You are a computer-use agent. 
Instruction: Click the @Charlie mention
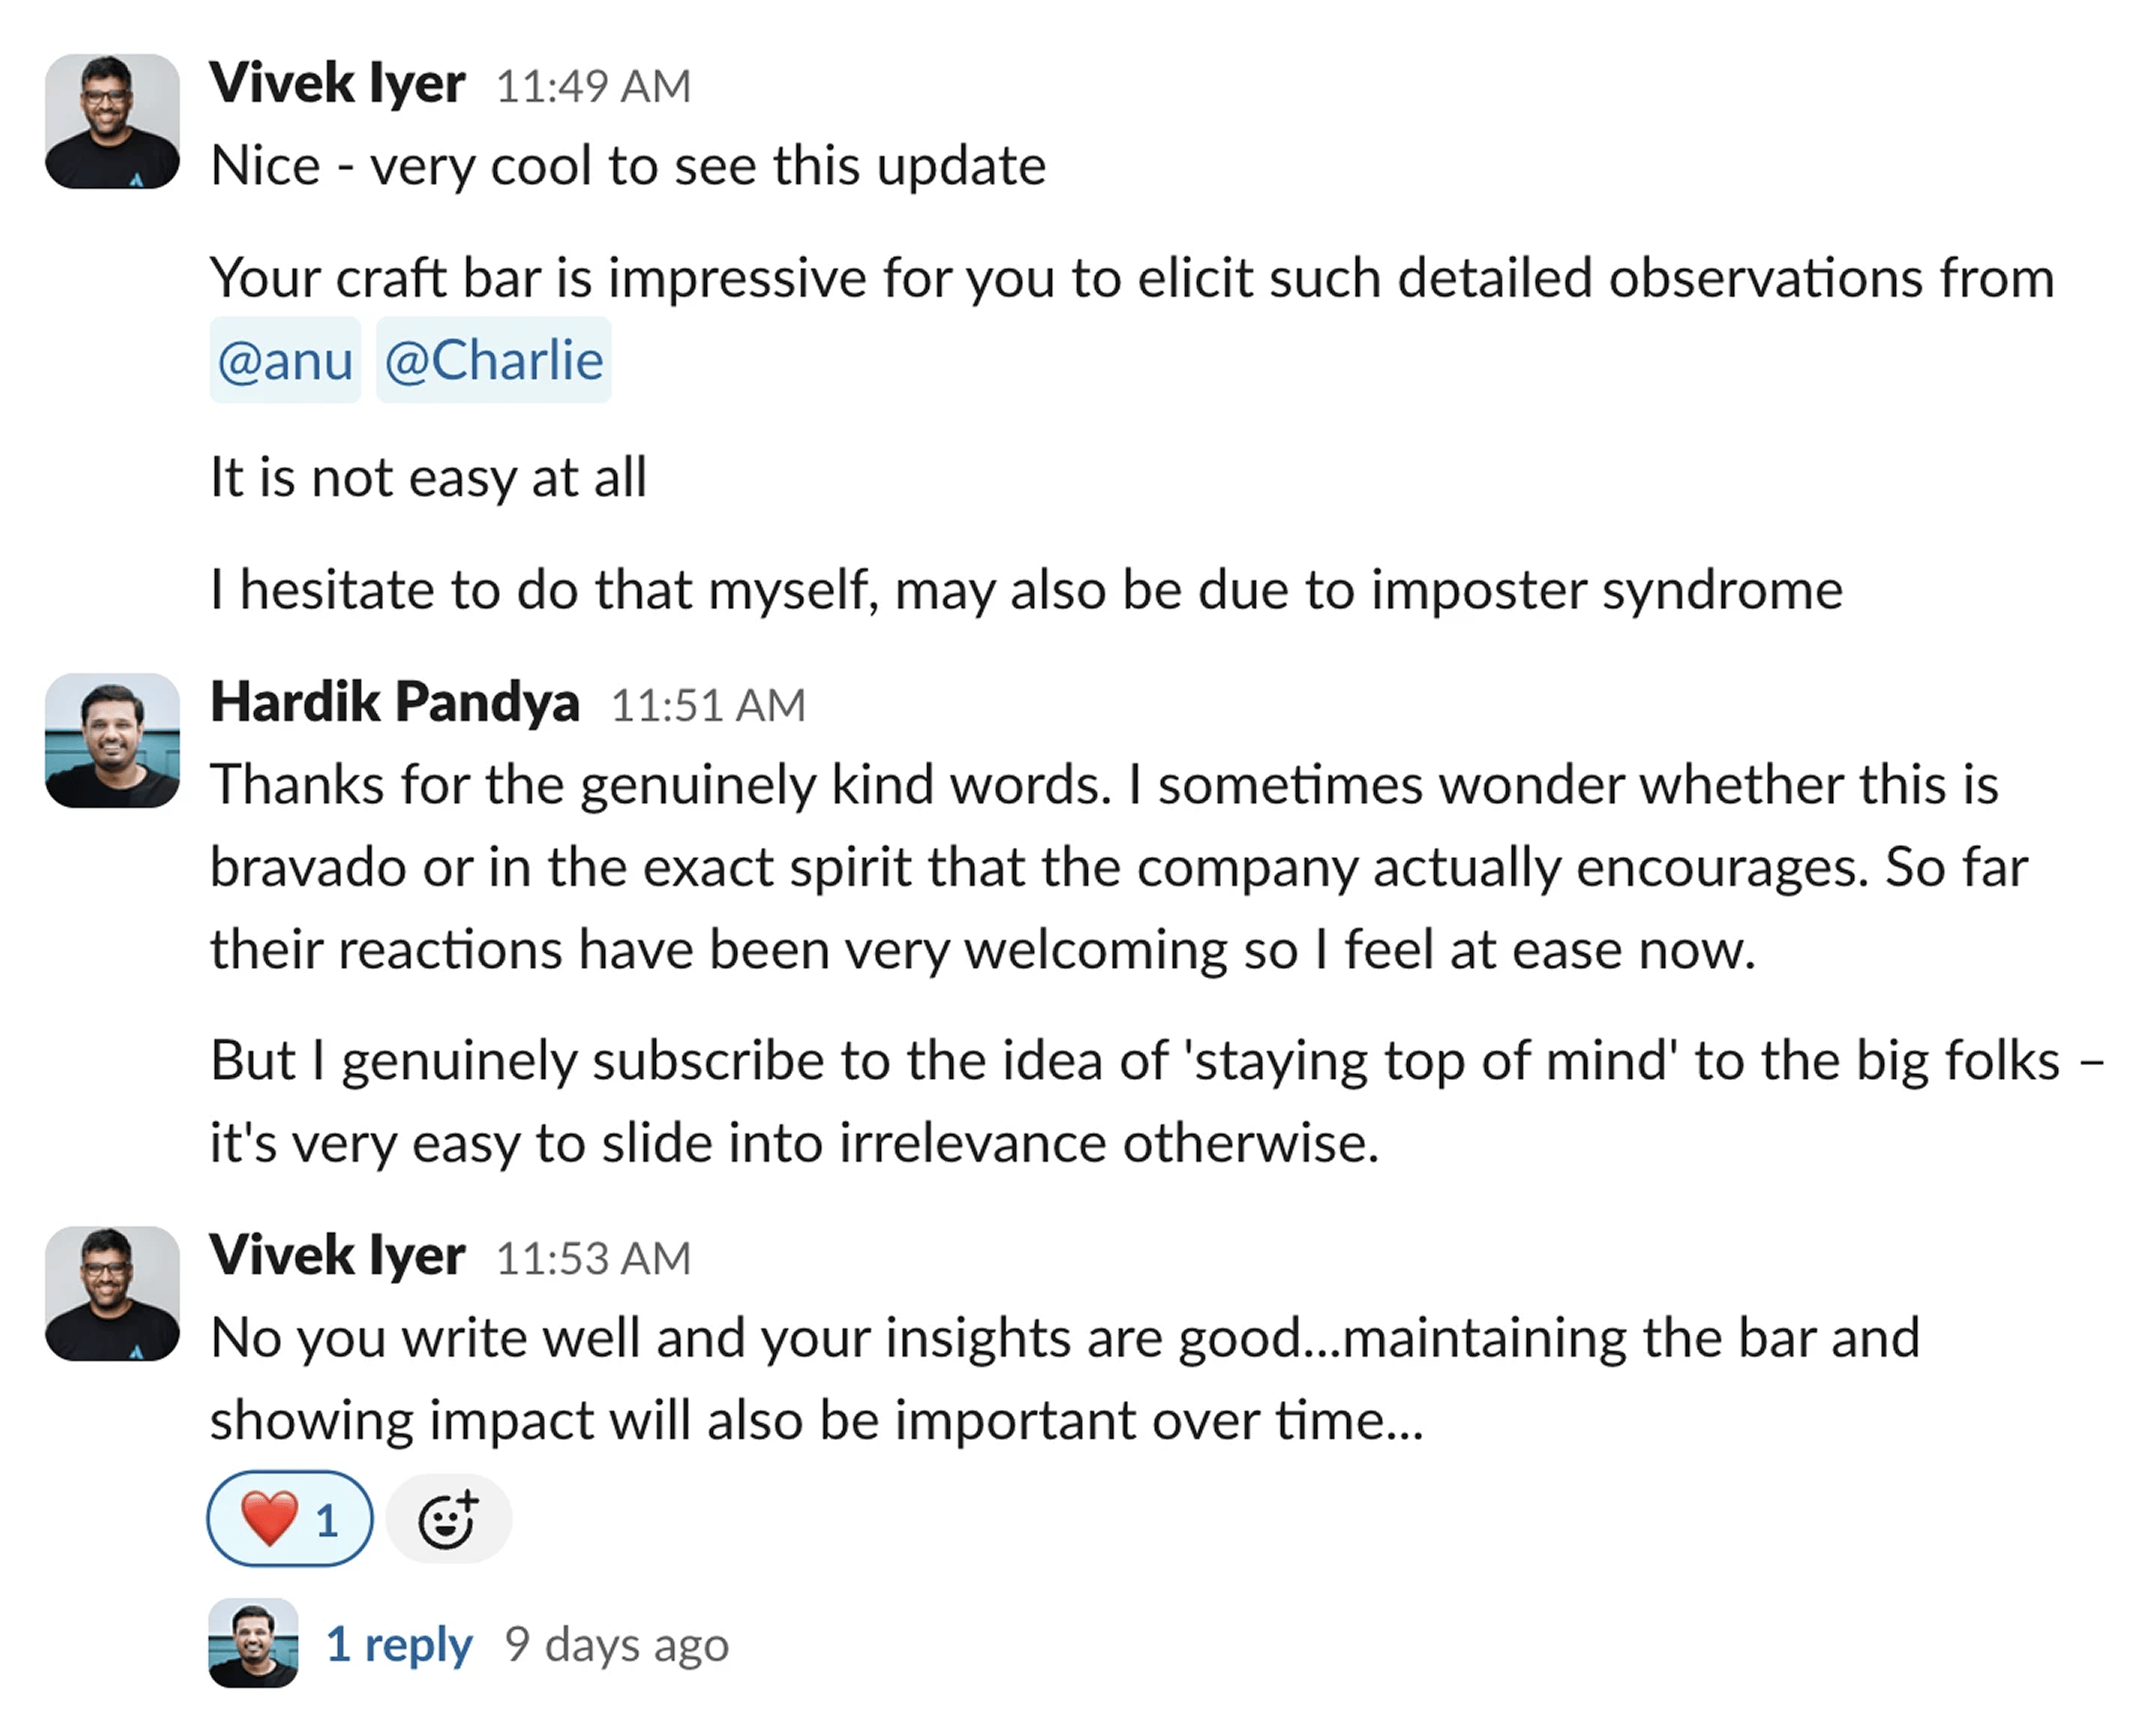point(494,360)
